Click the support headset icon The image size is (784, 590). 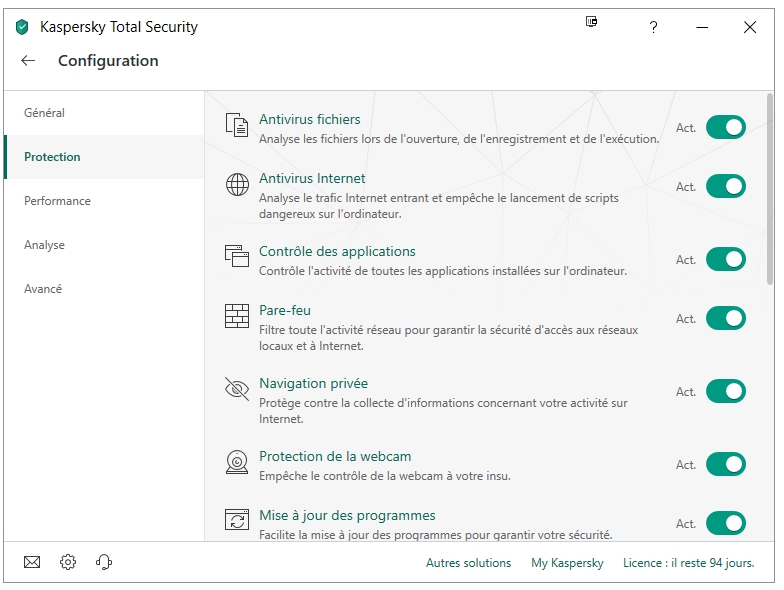click(x=104, y=562)
